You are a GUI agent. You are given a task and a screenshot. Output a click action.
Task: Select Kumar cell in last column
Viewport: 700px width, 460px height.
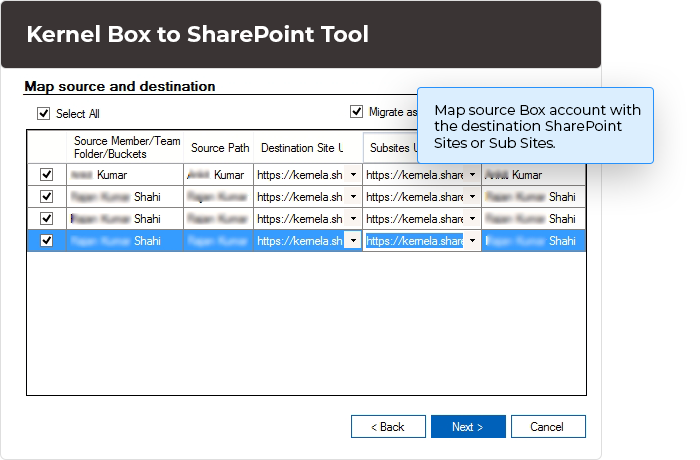click(533, 175)
